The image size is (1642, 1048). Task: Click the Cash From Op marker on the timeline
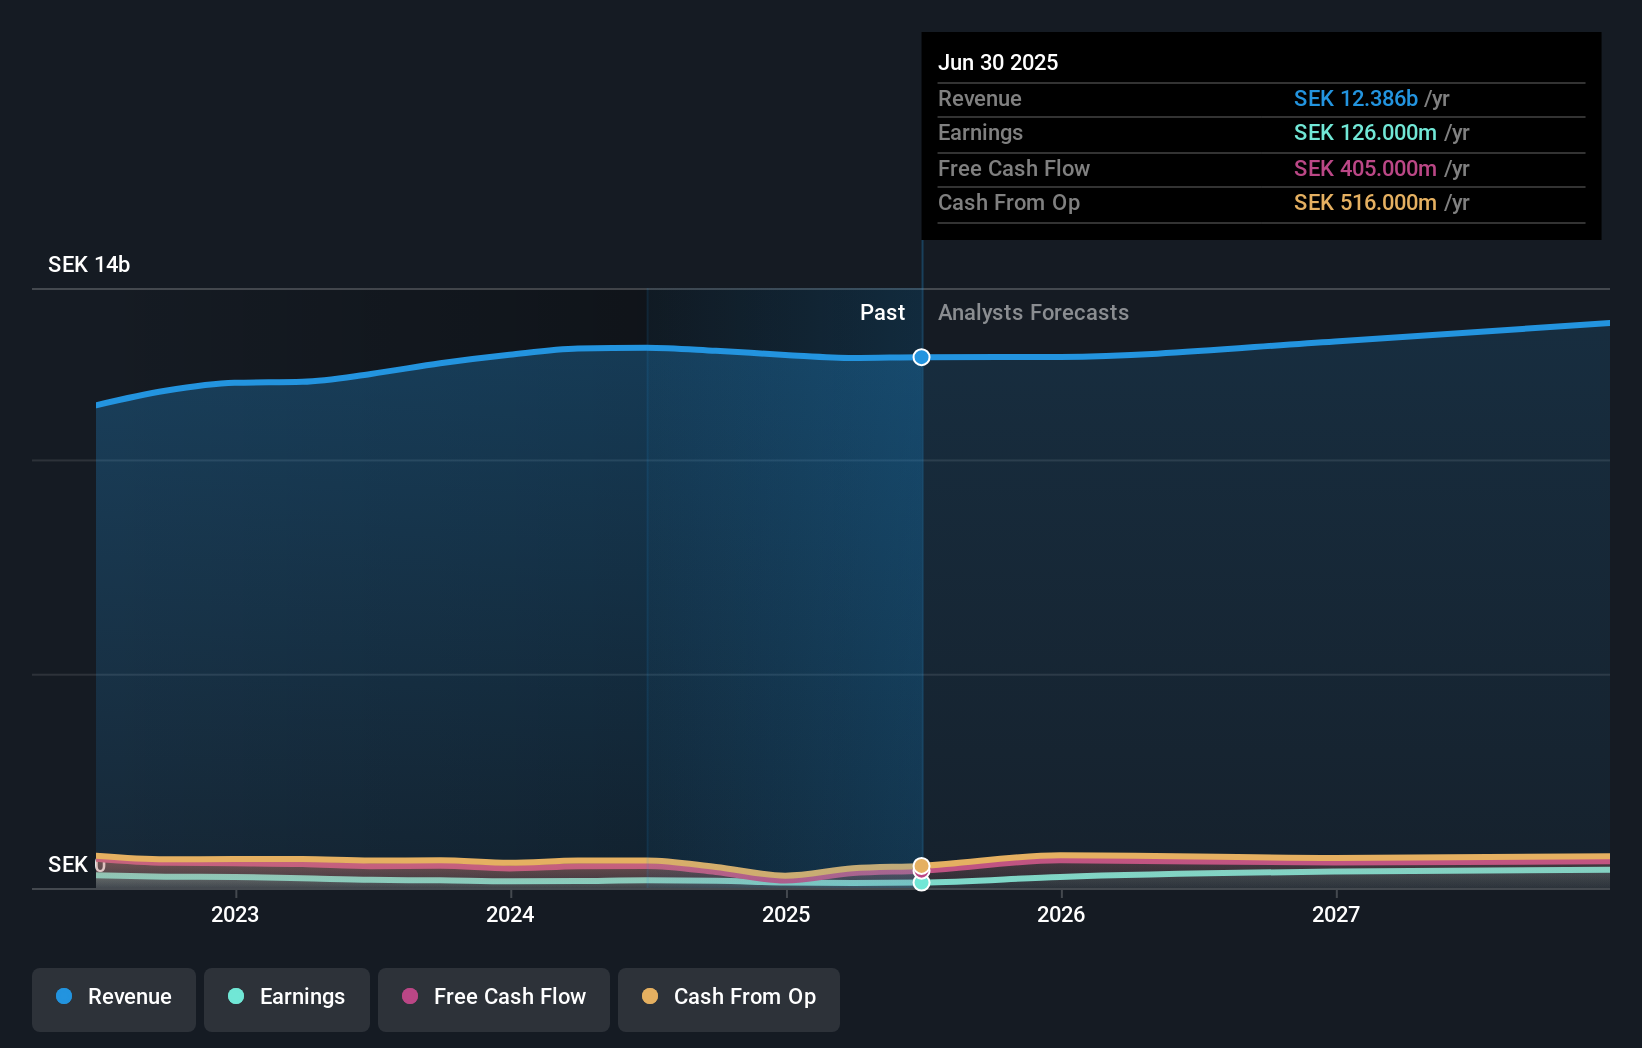tap(921, 864)
